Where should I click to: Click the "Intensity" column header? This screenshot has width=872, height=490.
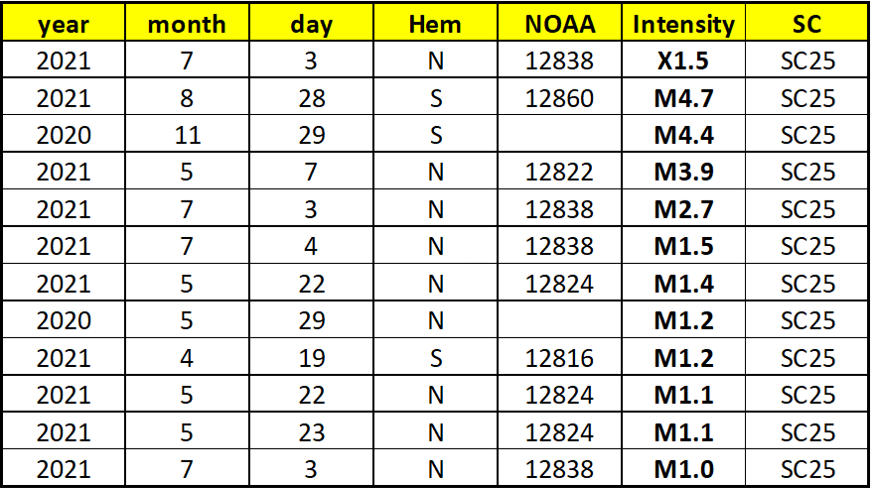(684, 24)
